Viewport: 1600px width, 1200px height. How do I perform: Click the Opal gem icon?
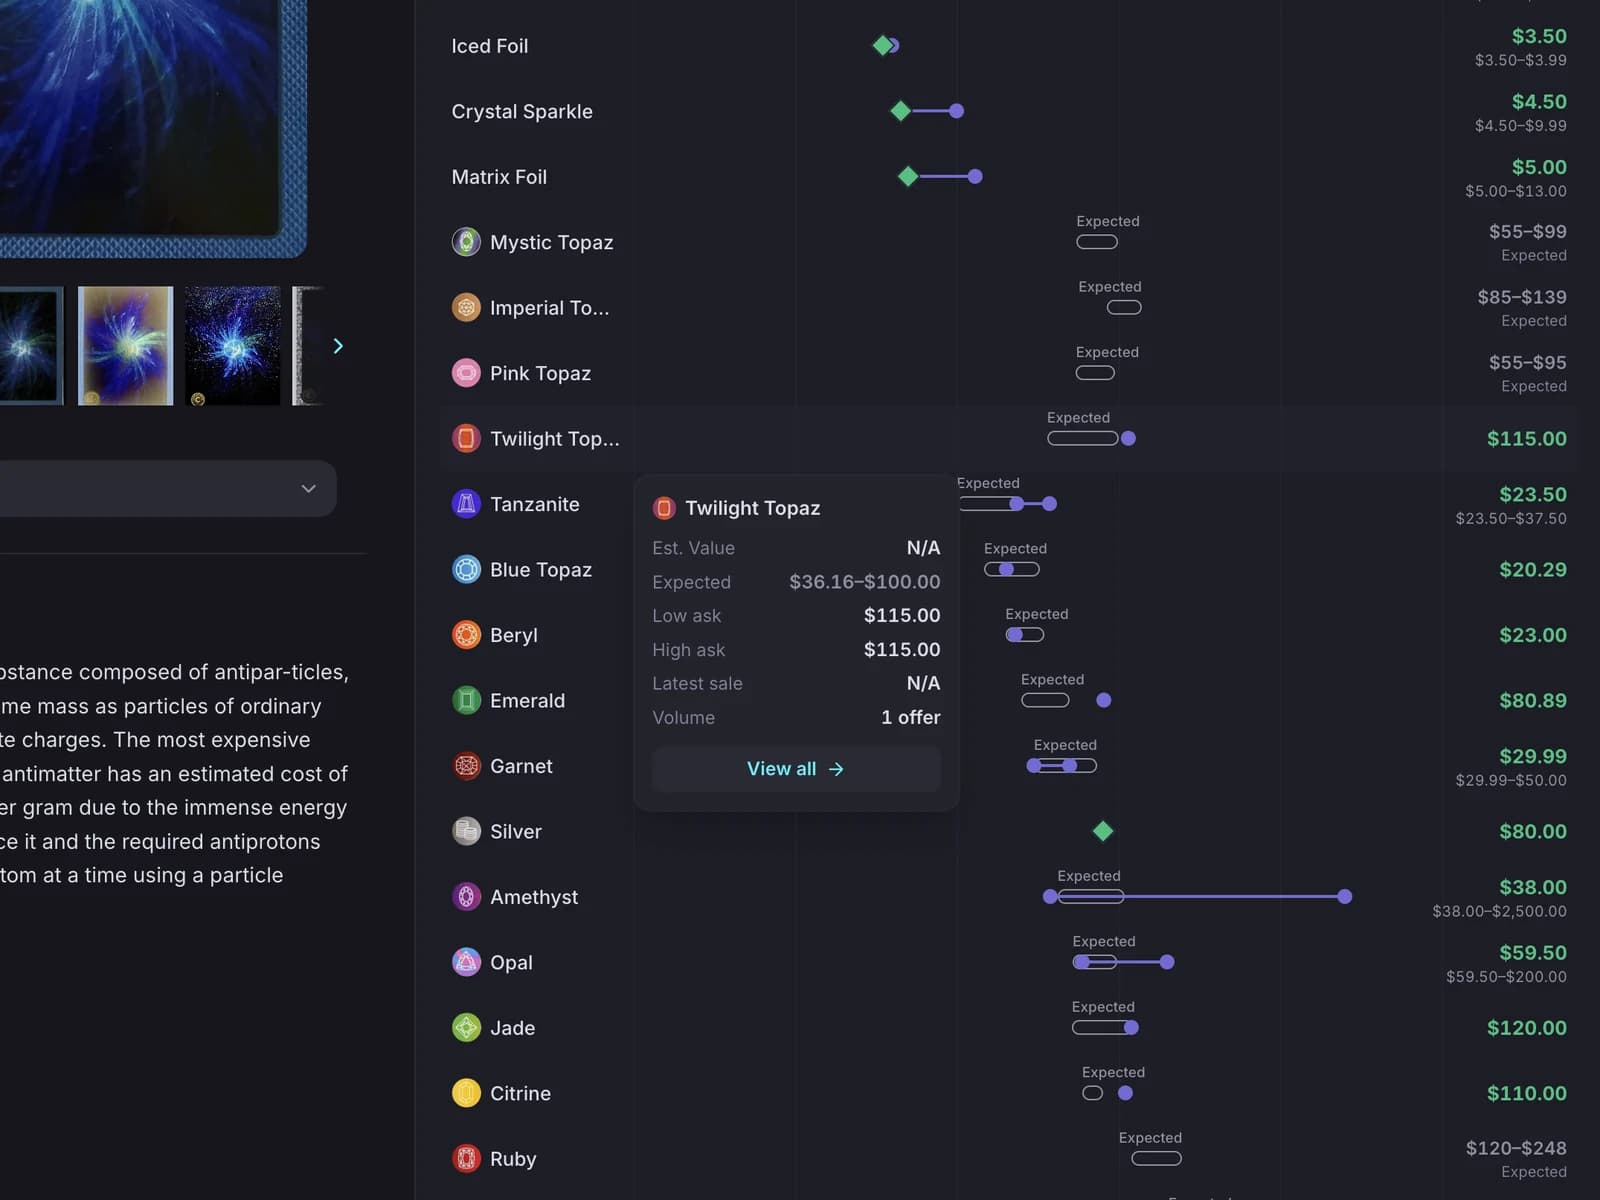(466, 962)
